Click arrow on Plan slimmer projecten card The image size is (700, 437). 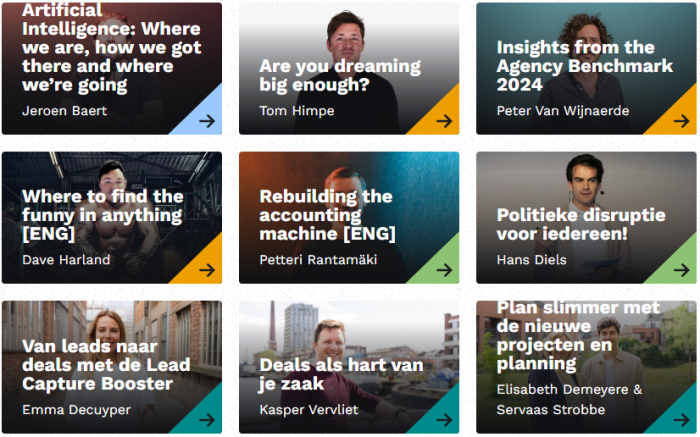(681, 420)
